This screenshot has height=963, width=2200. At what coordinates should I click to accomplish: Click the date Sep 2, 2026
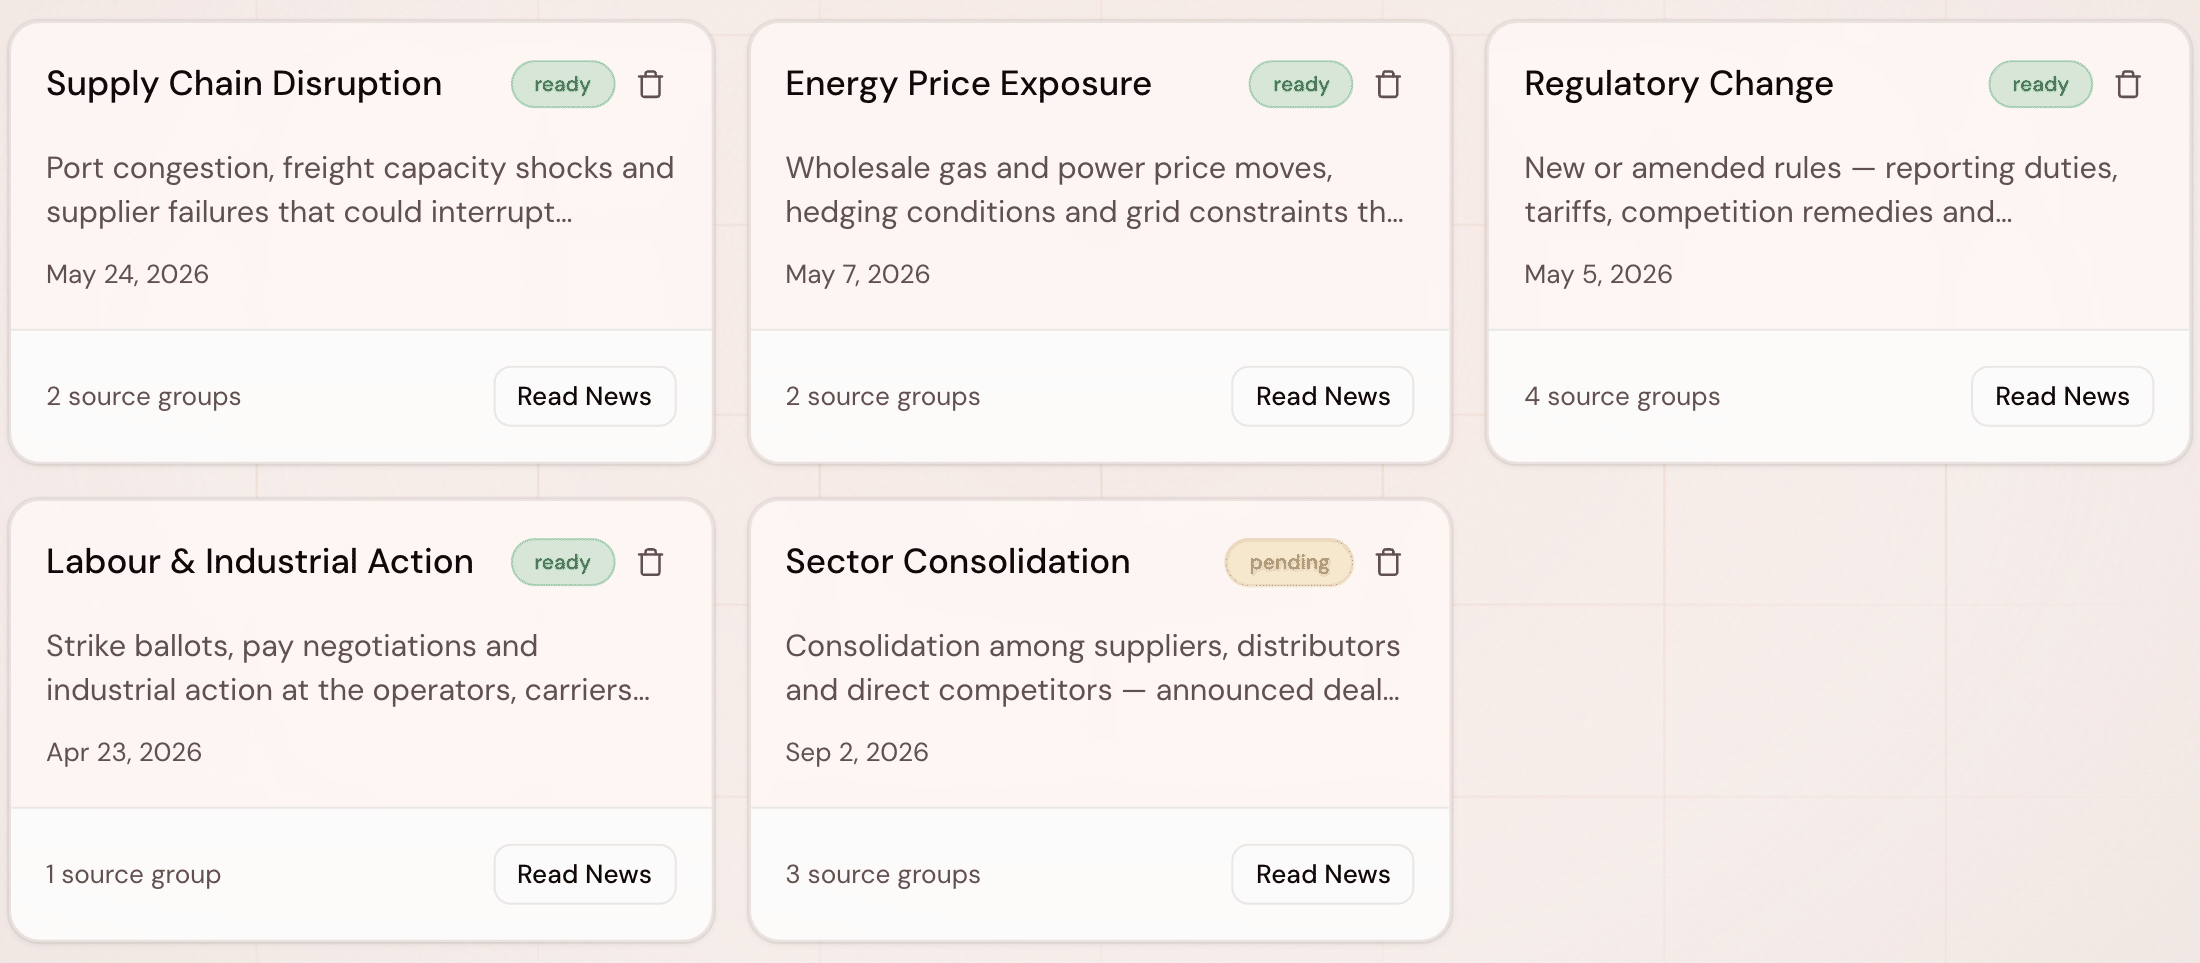coord(857,752)
